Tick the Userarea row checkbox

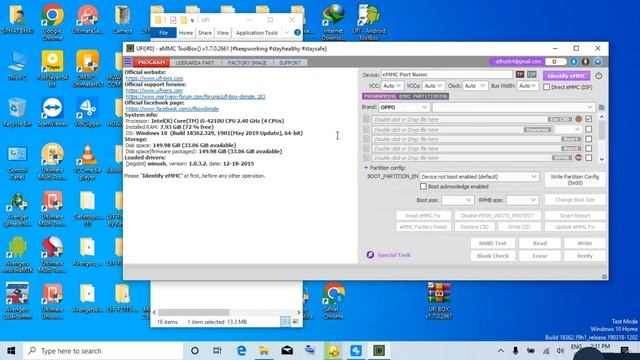tap(589, 129)
